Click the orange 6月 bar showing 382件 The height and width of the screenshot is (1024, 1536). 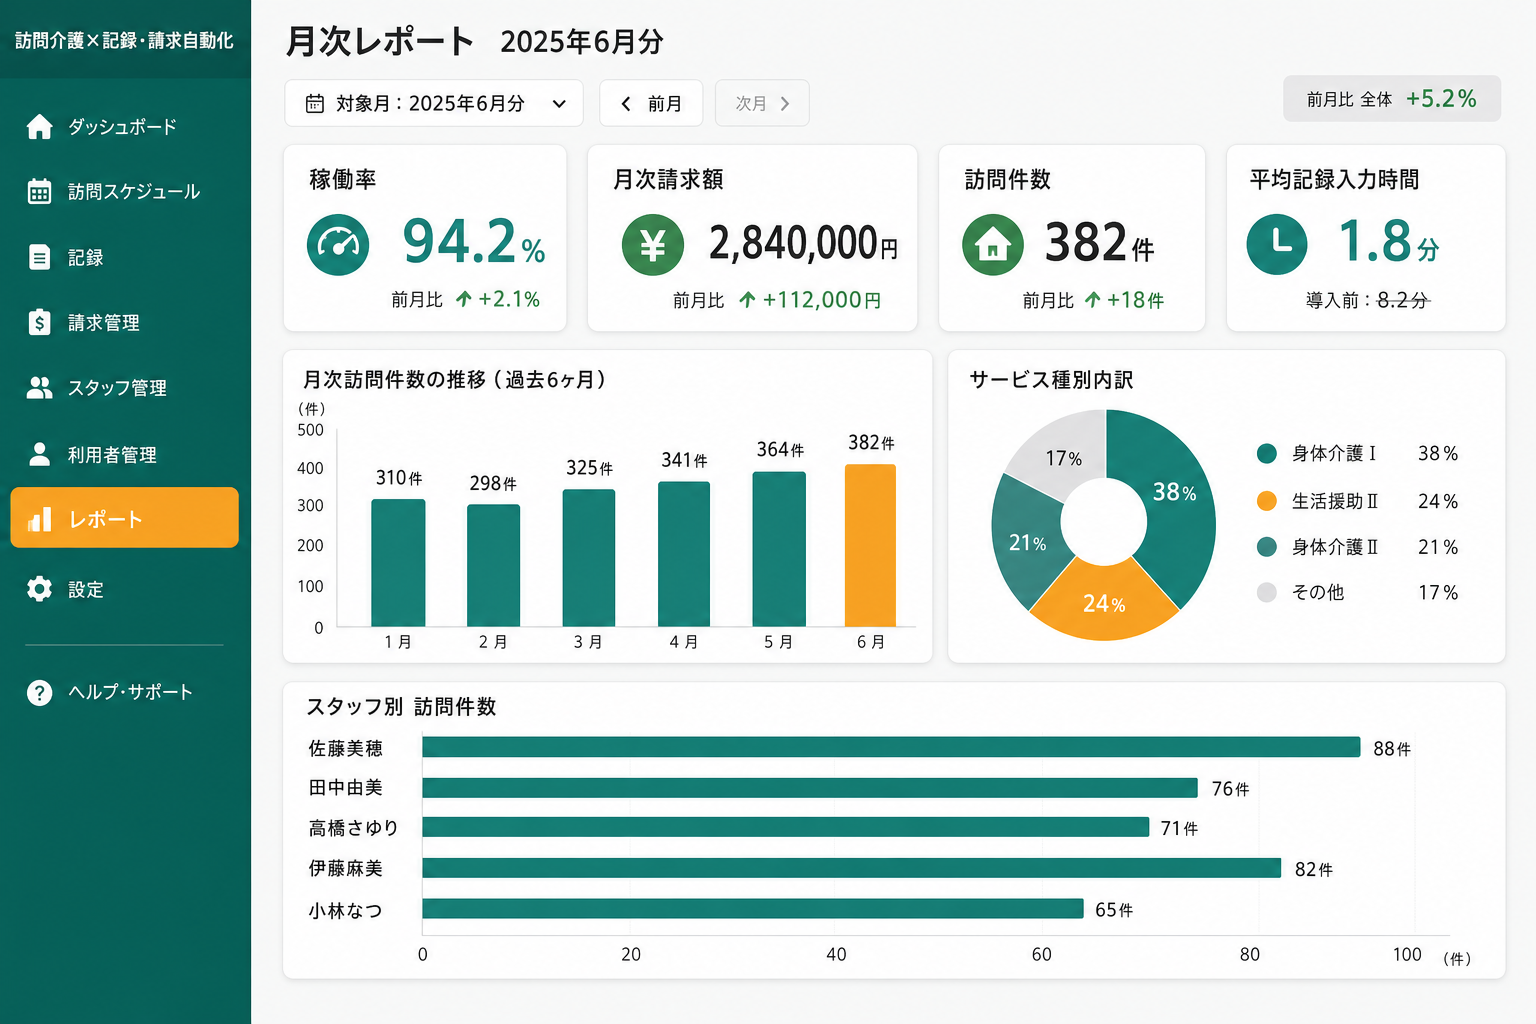[870, 546]
